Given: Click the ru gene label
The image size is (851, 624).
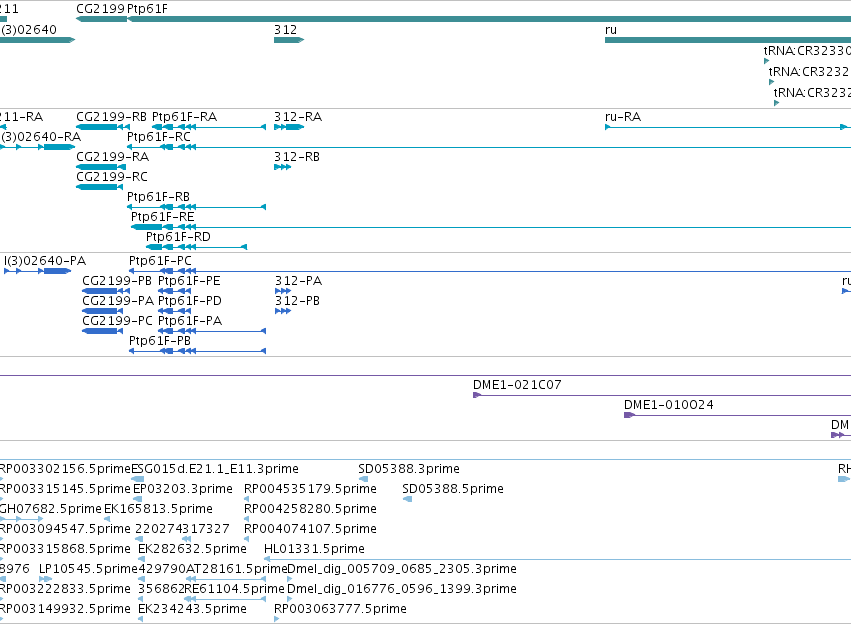Looking at the screenshot, I should 611,30.
